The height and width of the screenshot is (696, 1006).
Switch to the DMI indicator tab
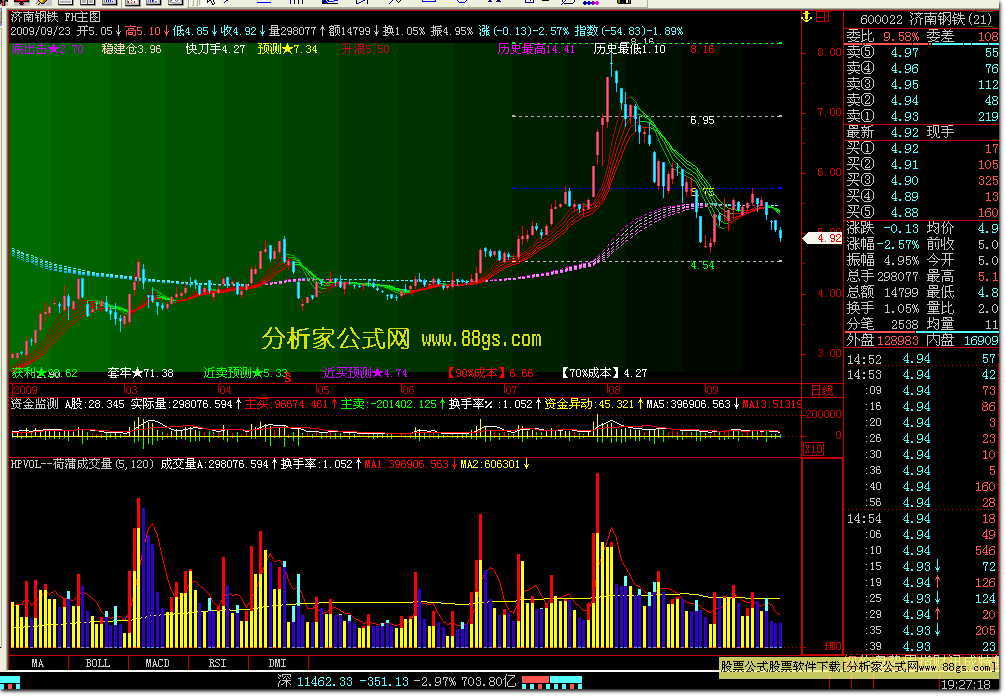(x=277, y=663)
